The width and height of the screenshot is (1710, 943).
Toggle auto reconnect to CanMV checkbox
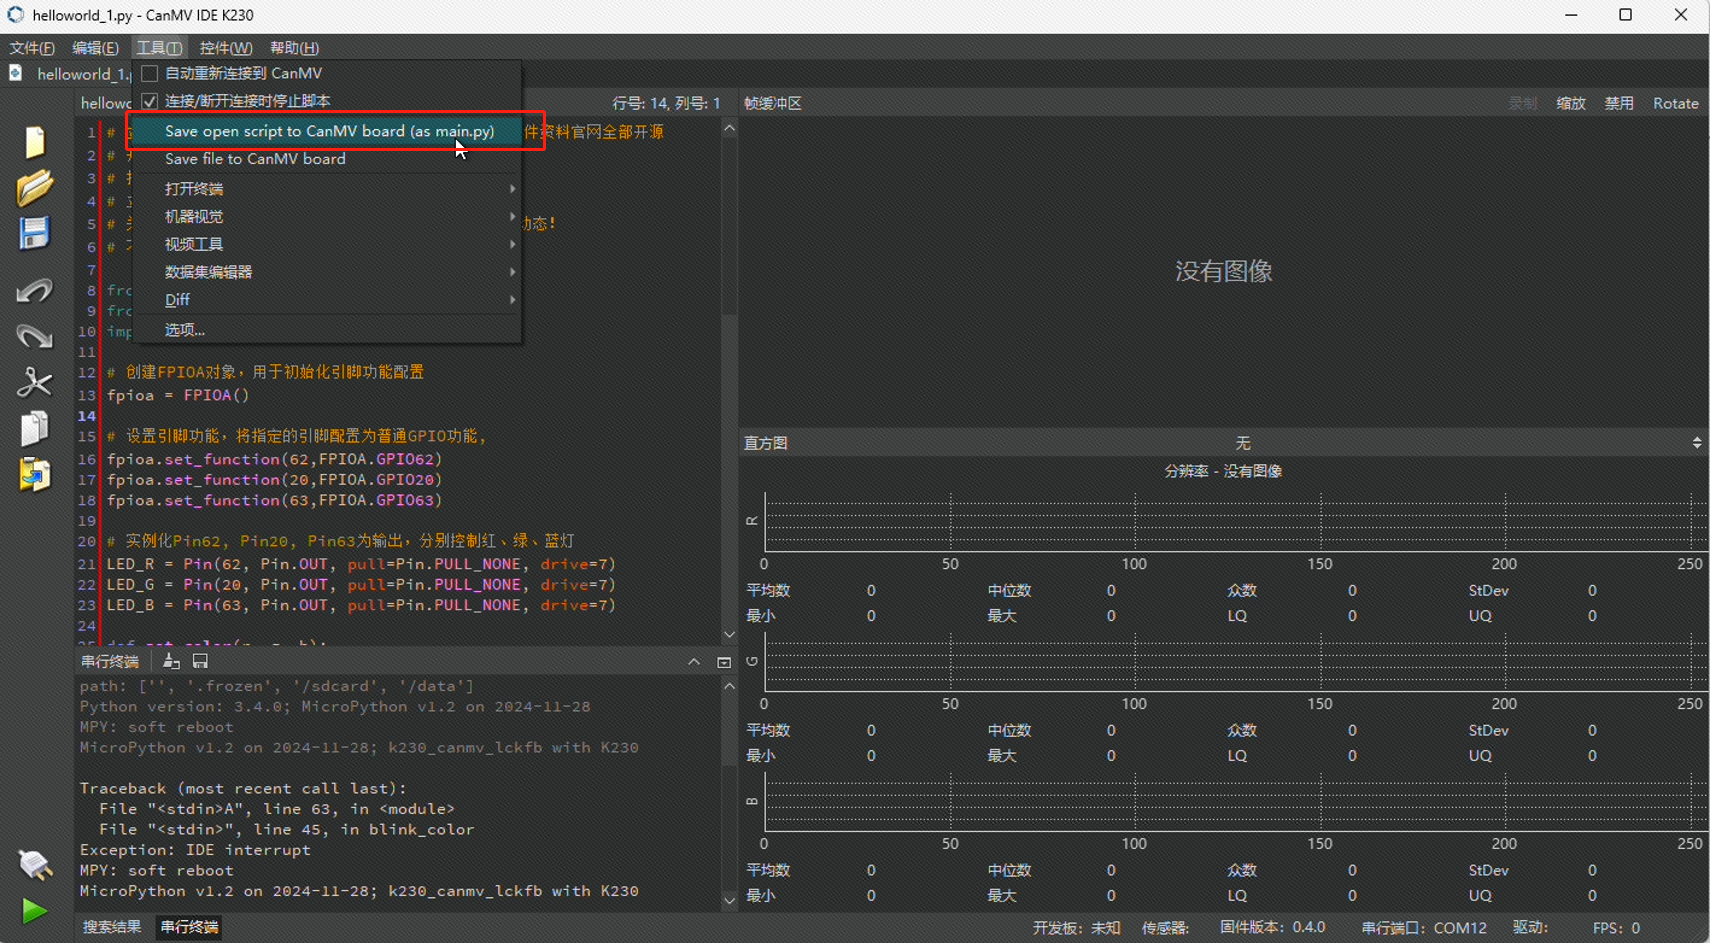150,73
